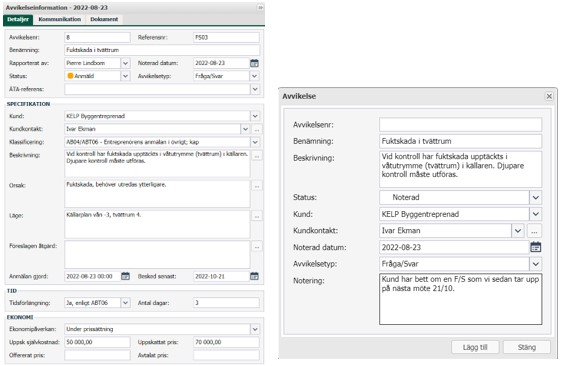
Task: Open calendar for Besked senast date
Action: 254,276
